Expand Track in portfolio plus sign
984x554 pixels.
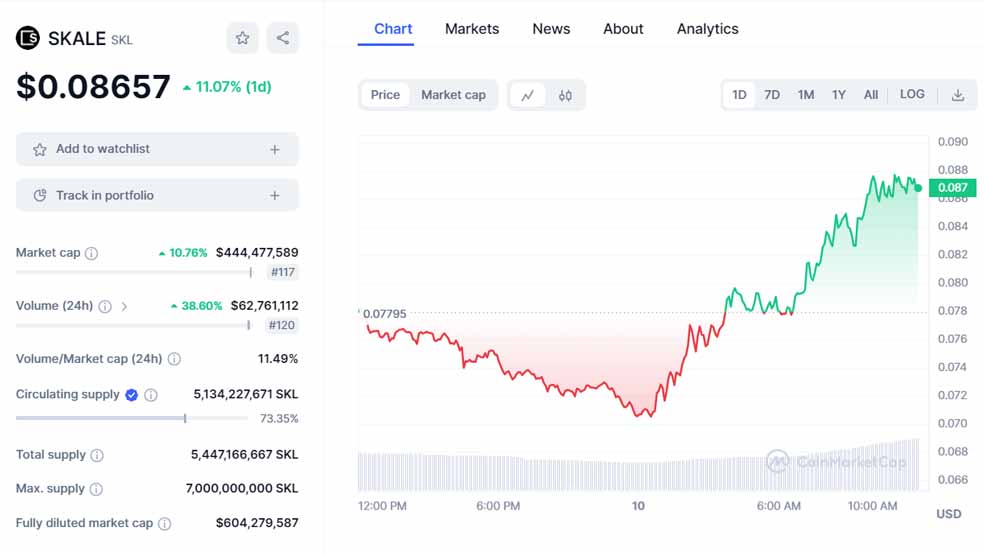[x=274, y=196]
